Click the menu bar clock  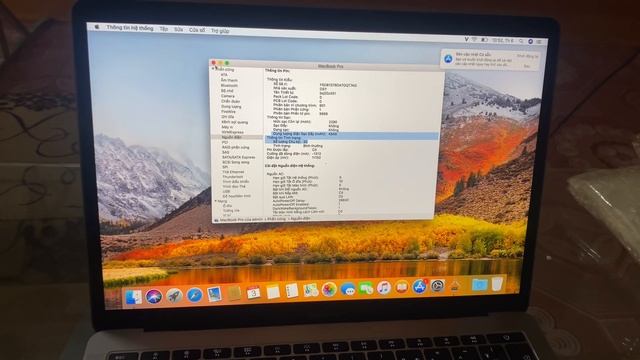click(x=503, y=41)
